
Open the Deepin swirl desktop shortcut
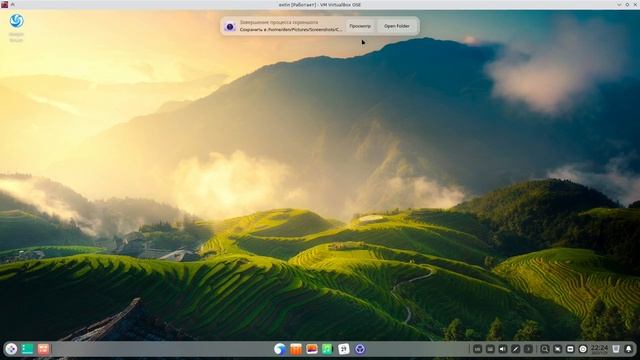coord(16,21)
